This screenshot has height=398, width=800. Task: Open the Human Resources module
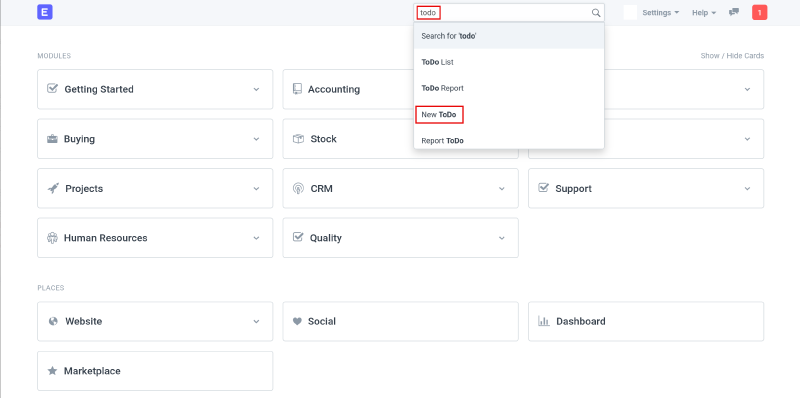pyautogui.click(x=155, y=238)
